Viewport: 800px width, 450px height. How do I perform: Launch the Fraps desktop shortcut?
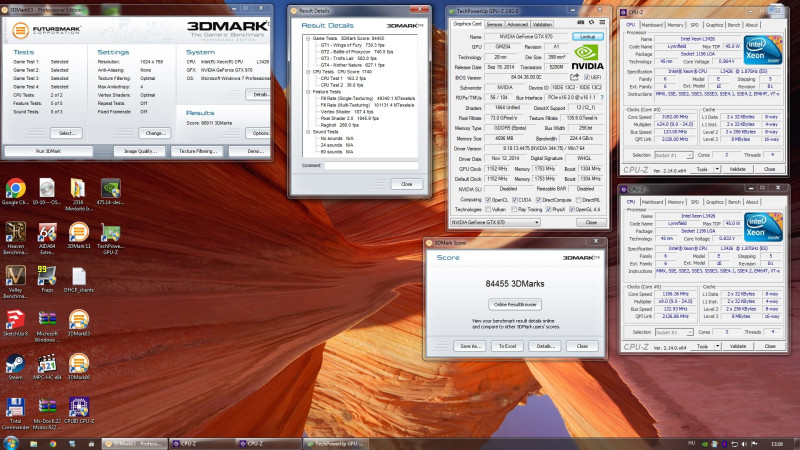pyautogui.click(x=47, y=277)
